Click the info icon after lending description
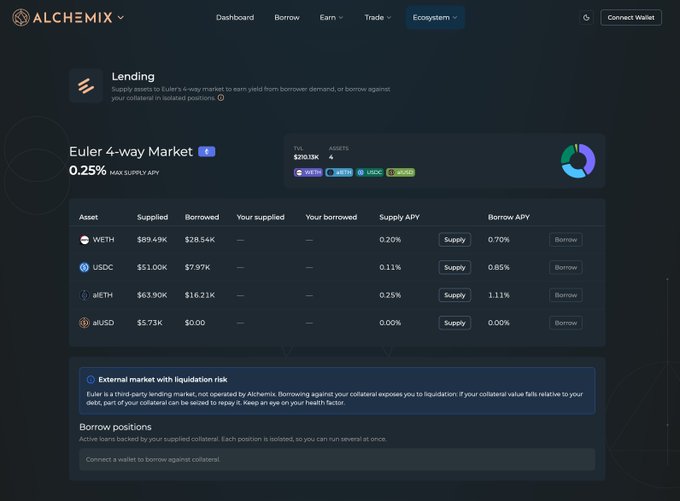This screenshot has height=501, width=680. click(x=221, y=98)
